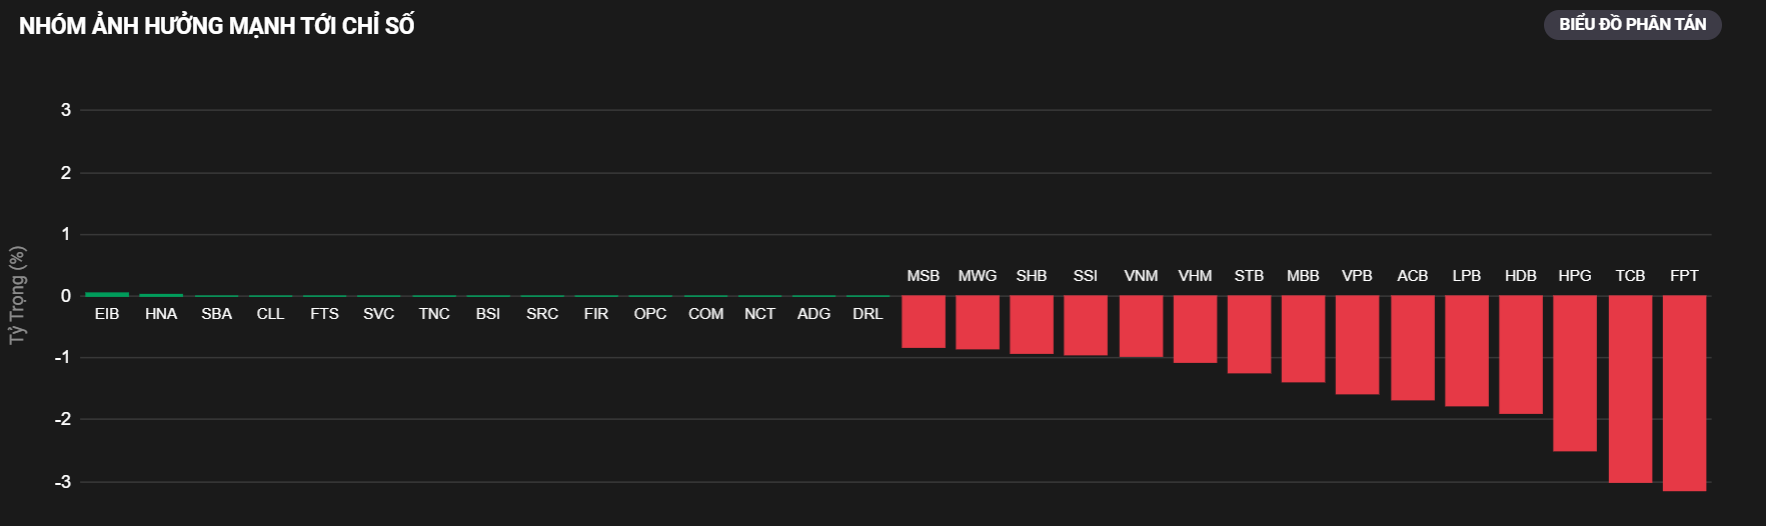This screenshot has width=1766, height=526.
Task: Select the MSB label above its bar
Action: pos(923,276)
